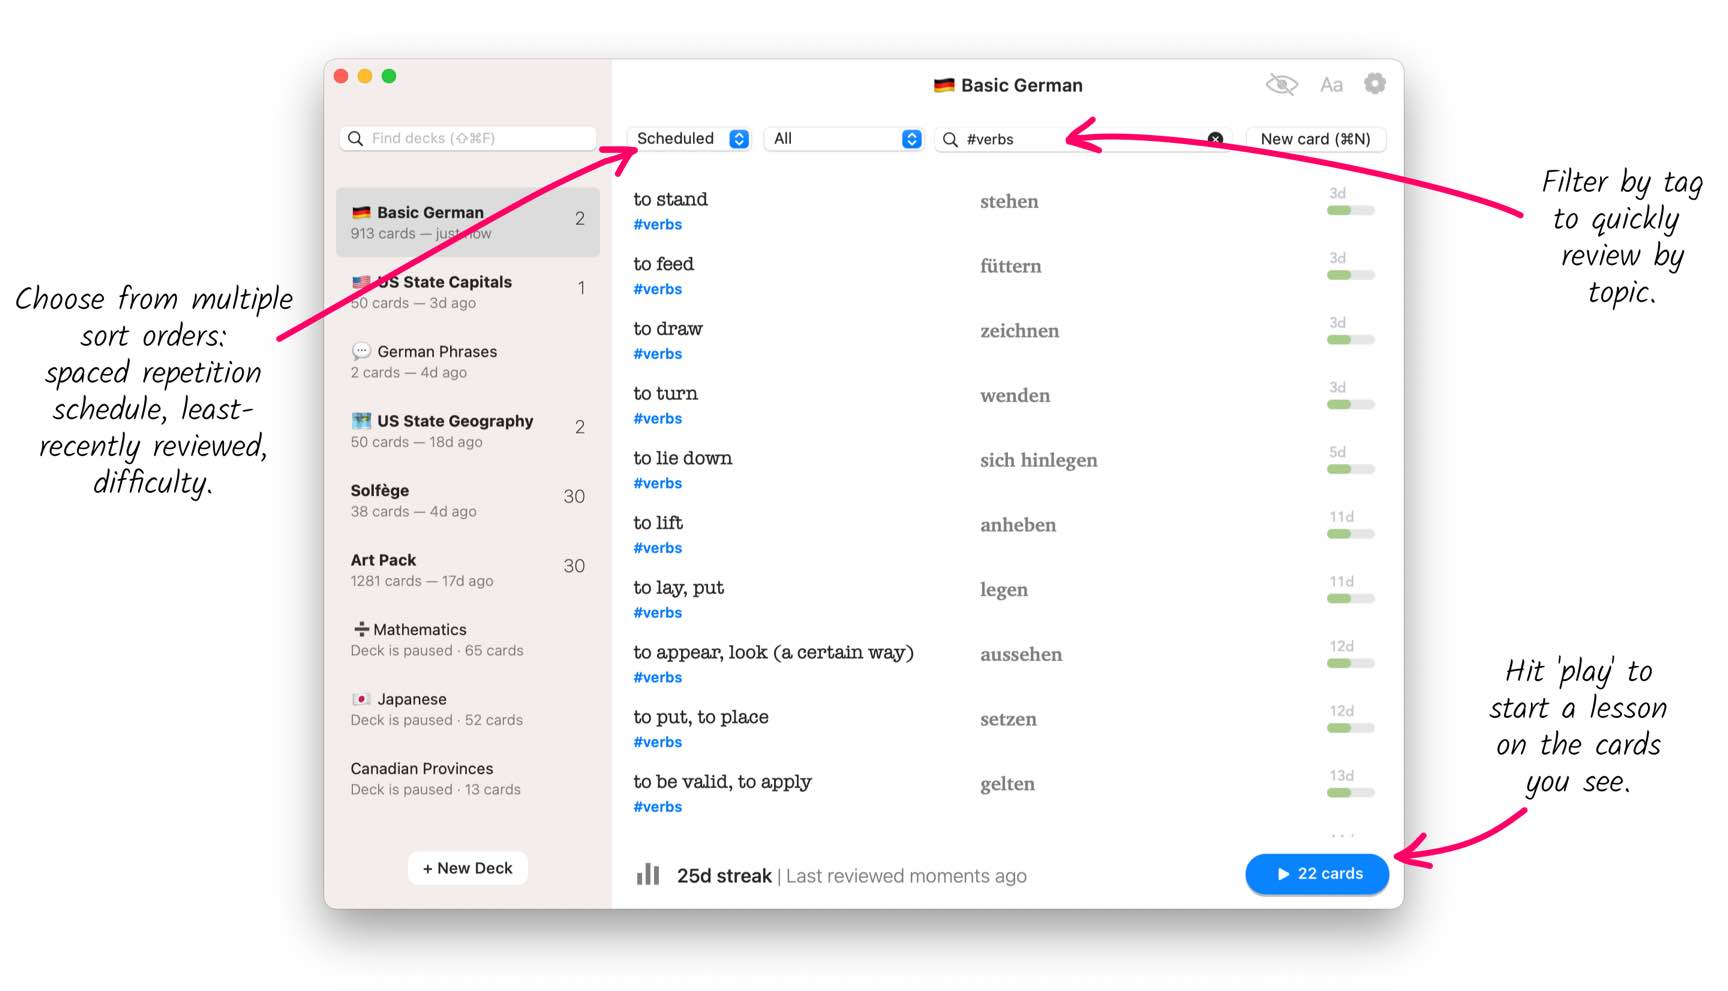Start lesson with 22 cards play button

1317,874
